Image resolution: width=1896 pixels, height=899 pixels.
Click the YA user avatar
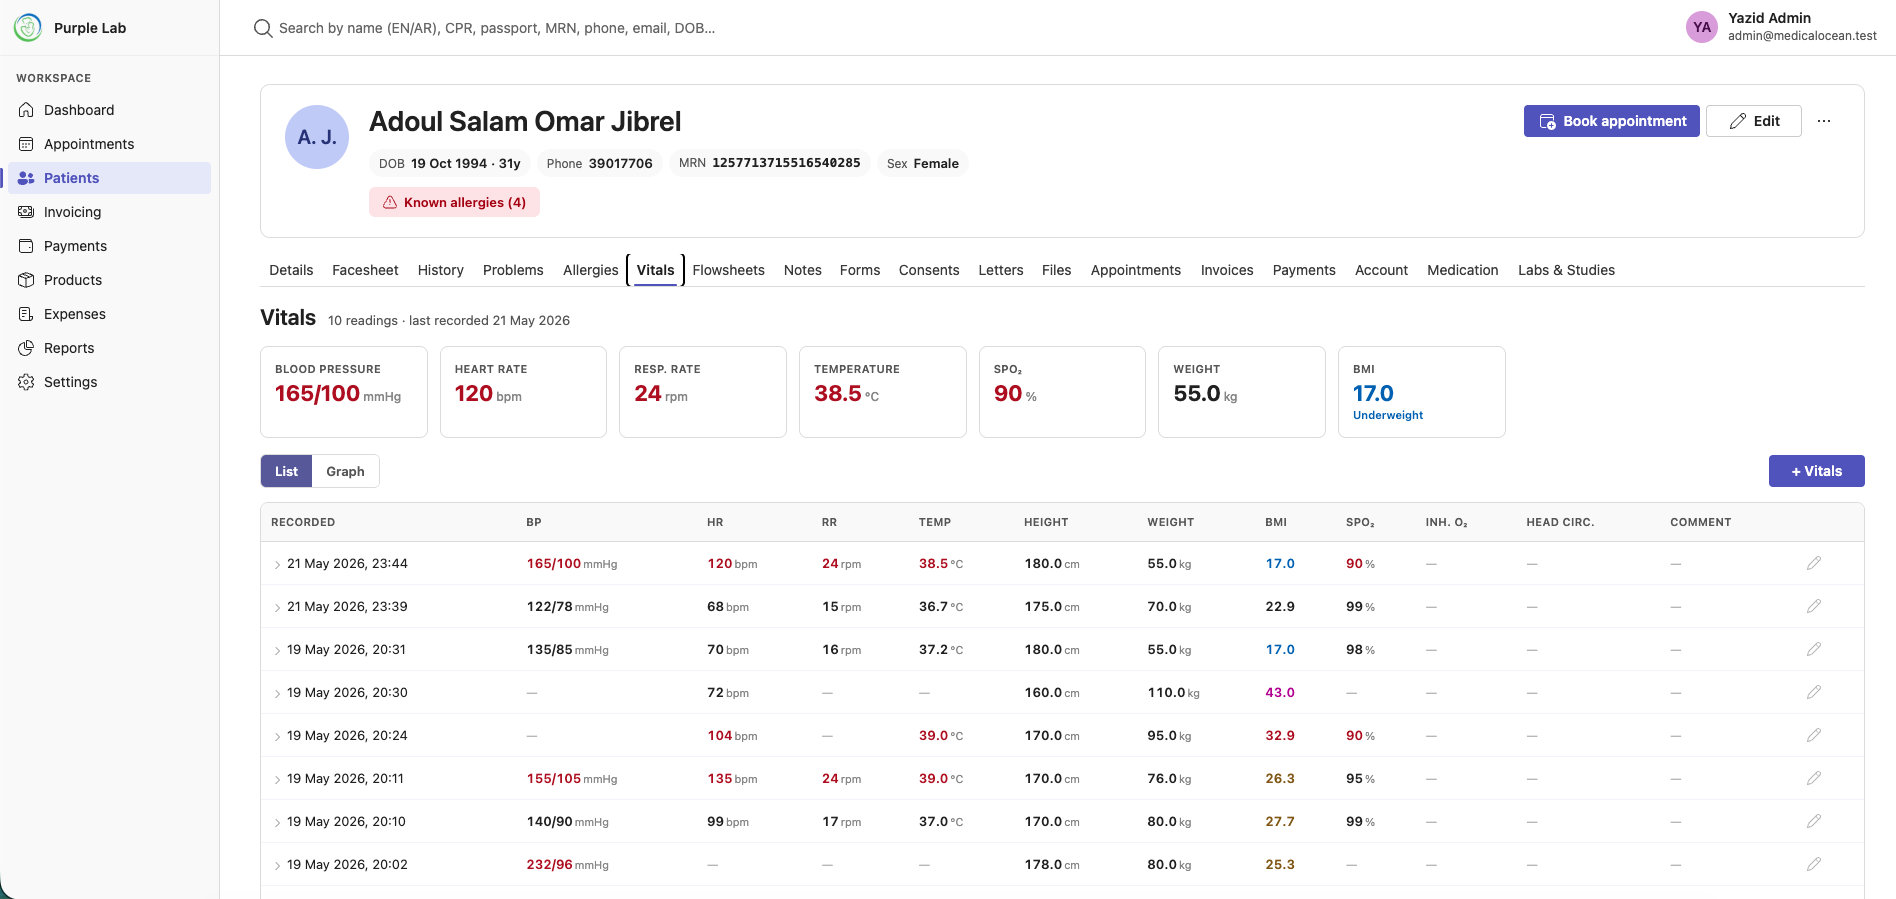[1702, 27]
